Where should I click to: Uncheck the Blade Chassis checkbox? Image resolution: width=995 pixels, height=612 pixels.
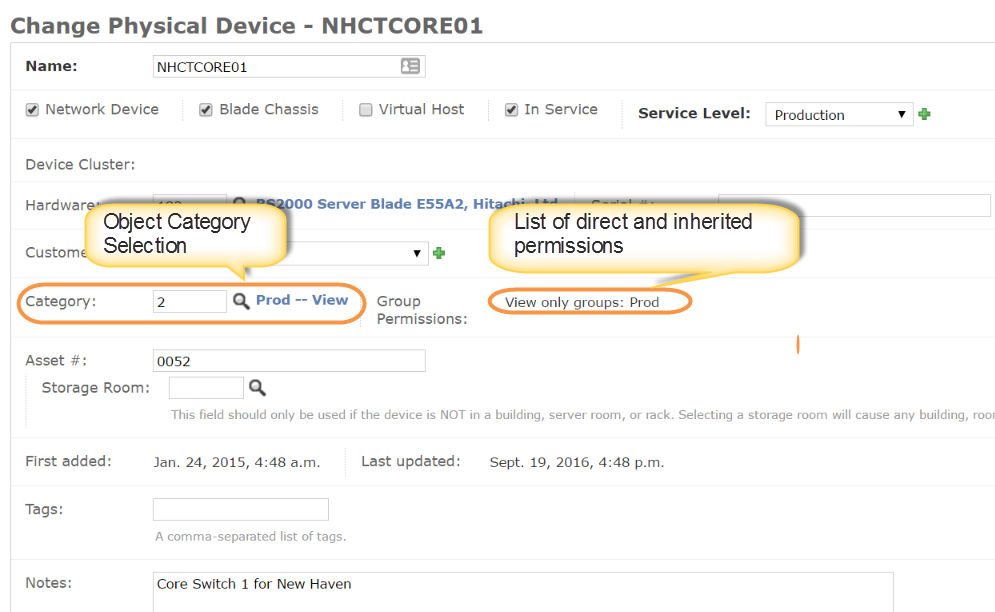click(206, 110)
